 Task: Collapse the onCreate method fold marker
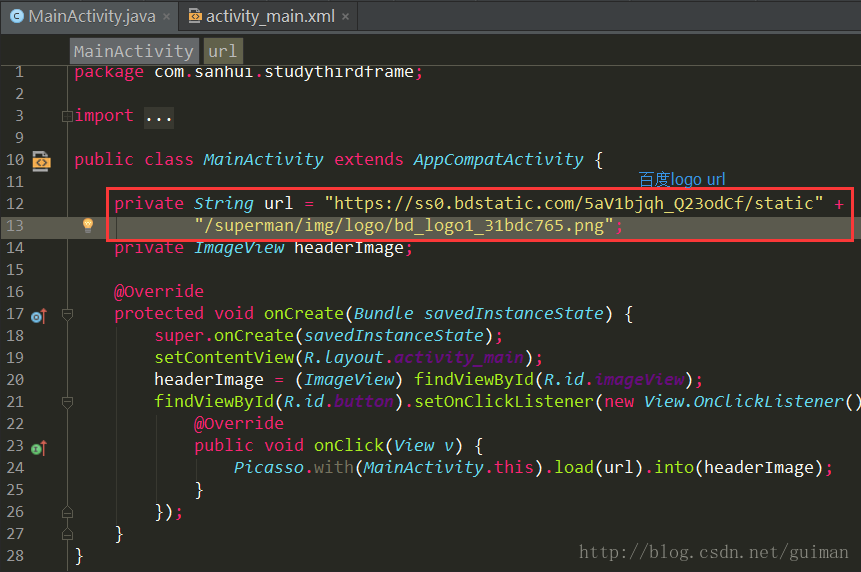point(67,314)
